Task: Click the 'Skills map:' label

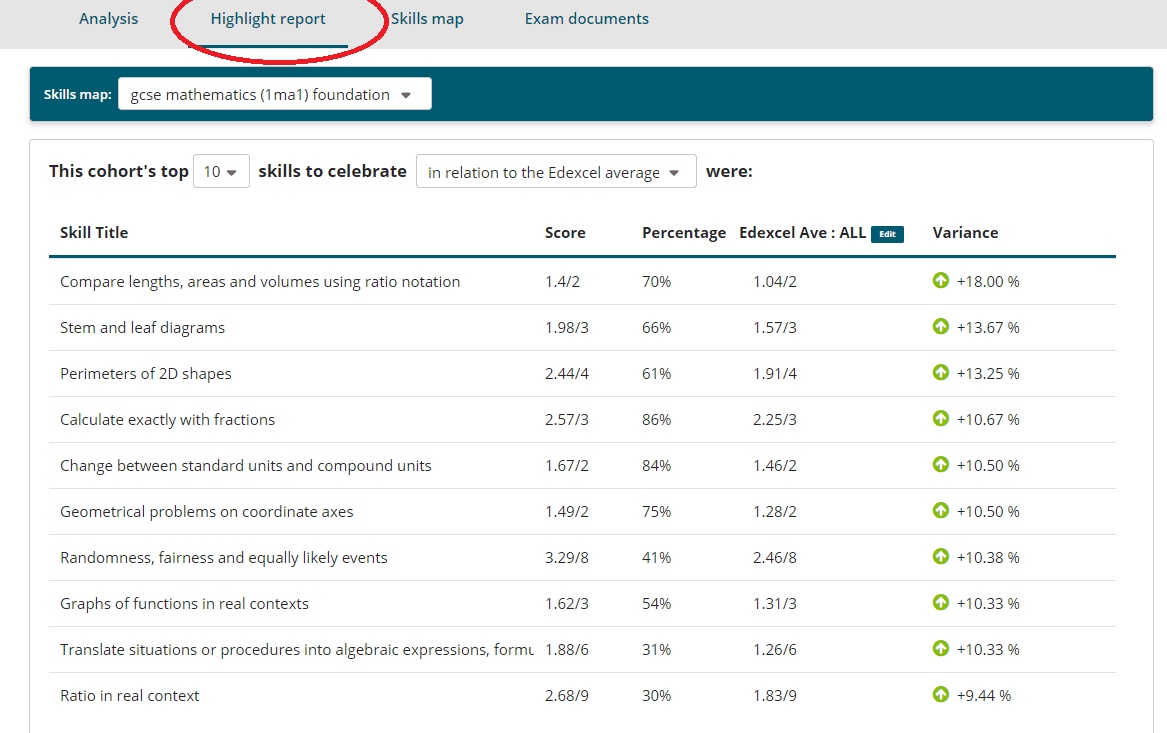Action: 77,95
